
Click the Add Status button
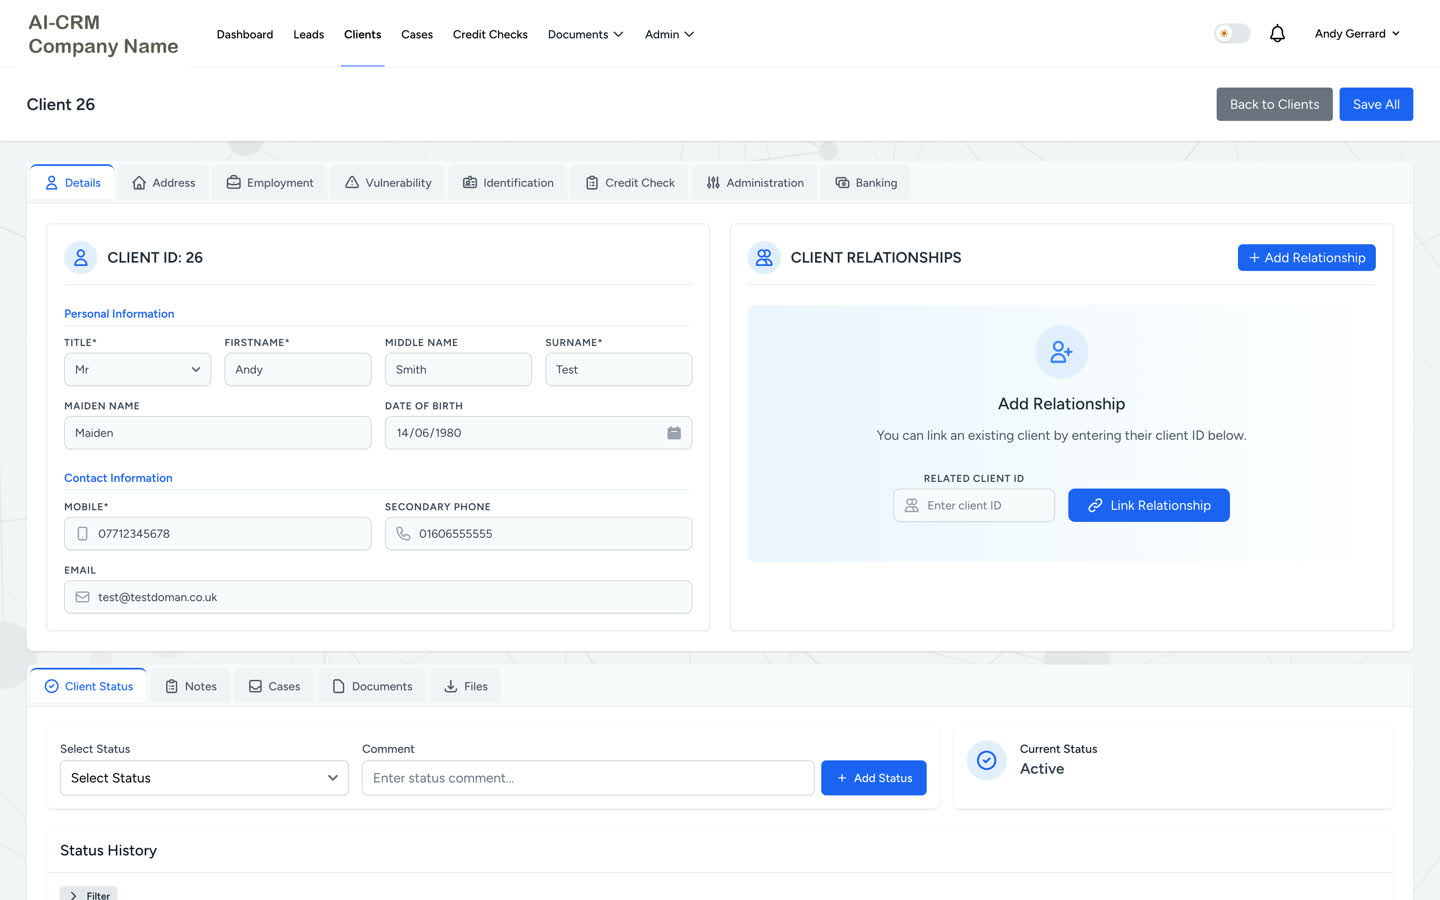[x=874, y=778]
